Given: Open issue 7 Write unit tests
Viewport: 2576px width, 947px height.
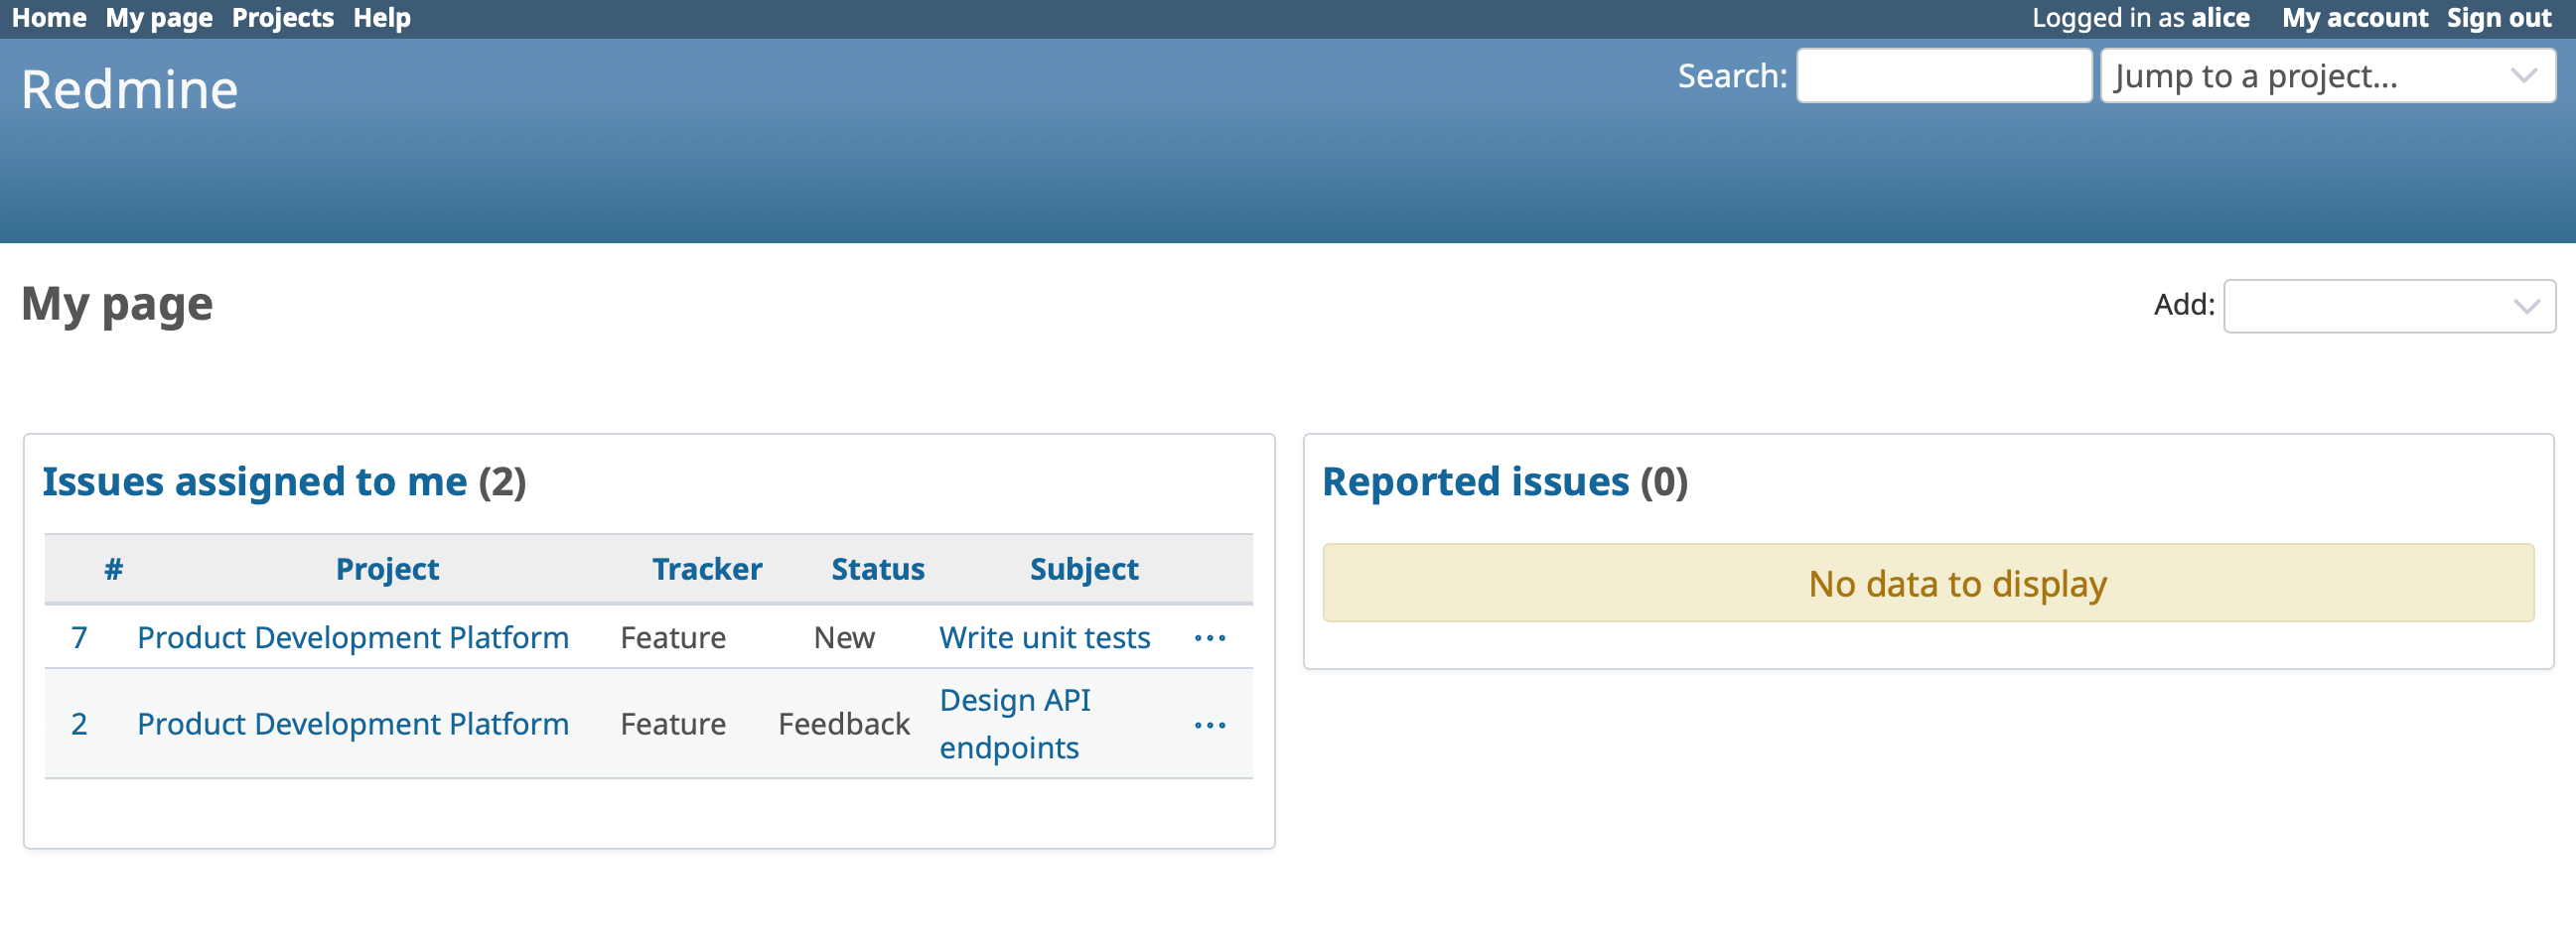Looking at the screenshot, I should [1043, 637].
